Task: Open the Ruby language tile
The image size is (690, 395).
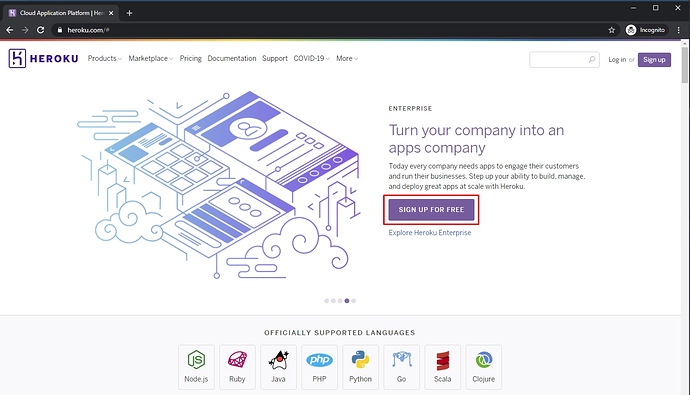Action: (x=237, y=367)
